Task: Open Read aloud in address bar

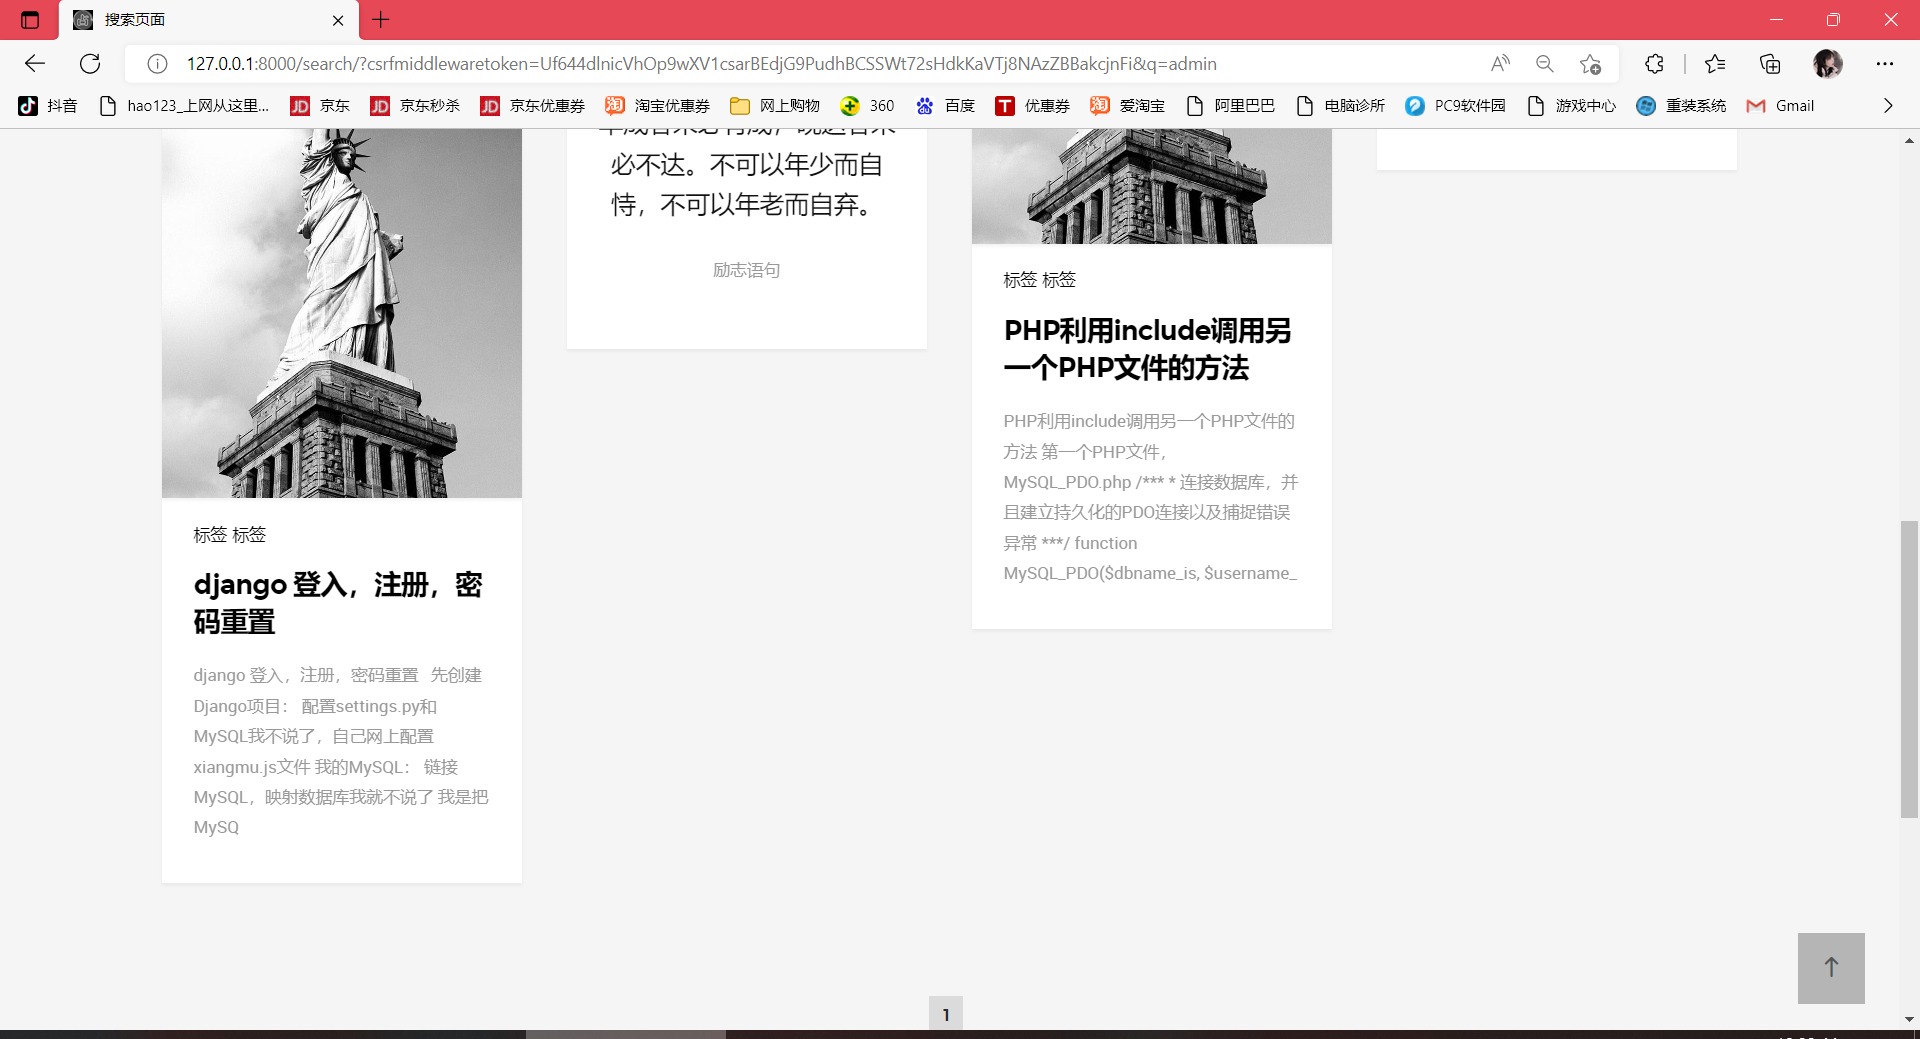Action: pos(1500,64)
